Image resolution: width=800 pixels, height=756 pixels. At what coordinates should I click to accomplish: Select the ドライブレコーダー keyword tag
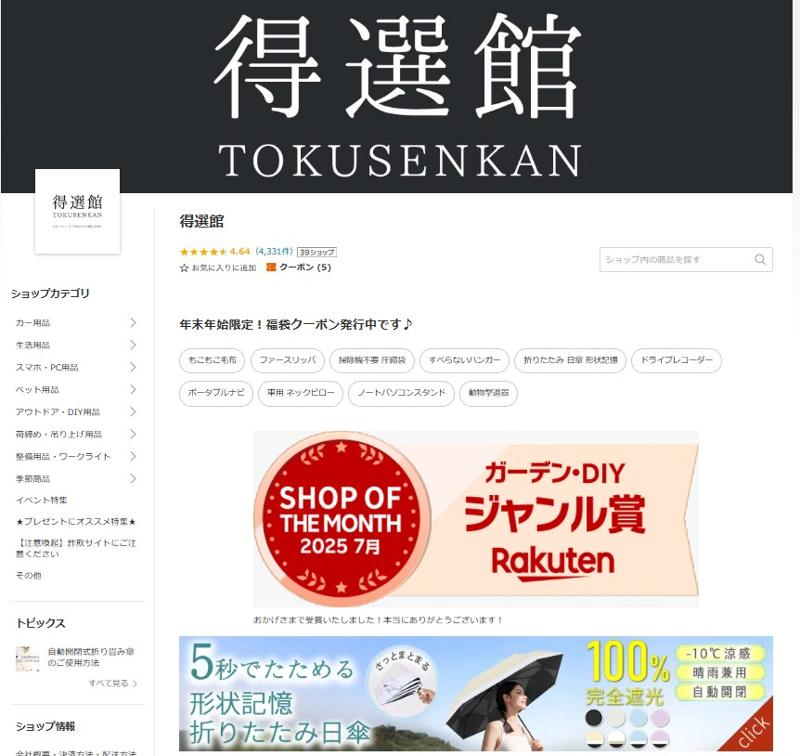677,360
